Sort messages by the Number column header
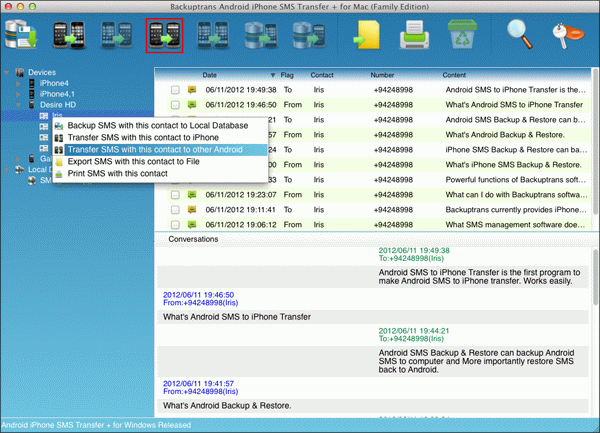This screenshot has height=433, width=600. click(x=382, y=75)
